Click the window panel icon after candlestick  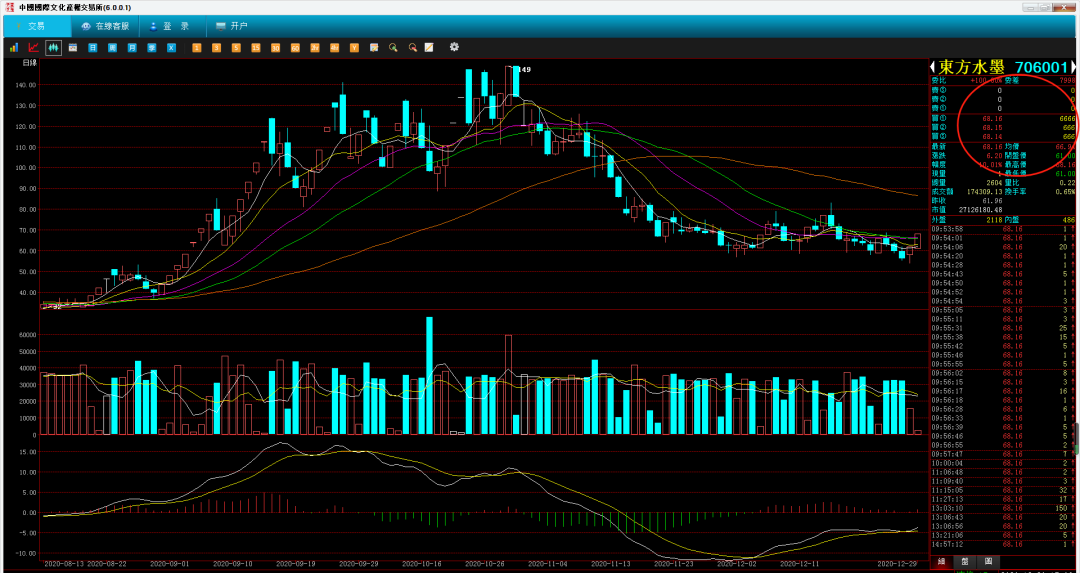[72, 48]
